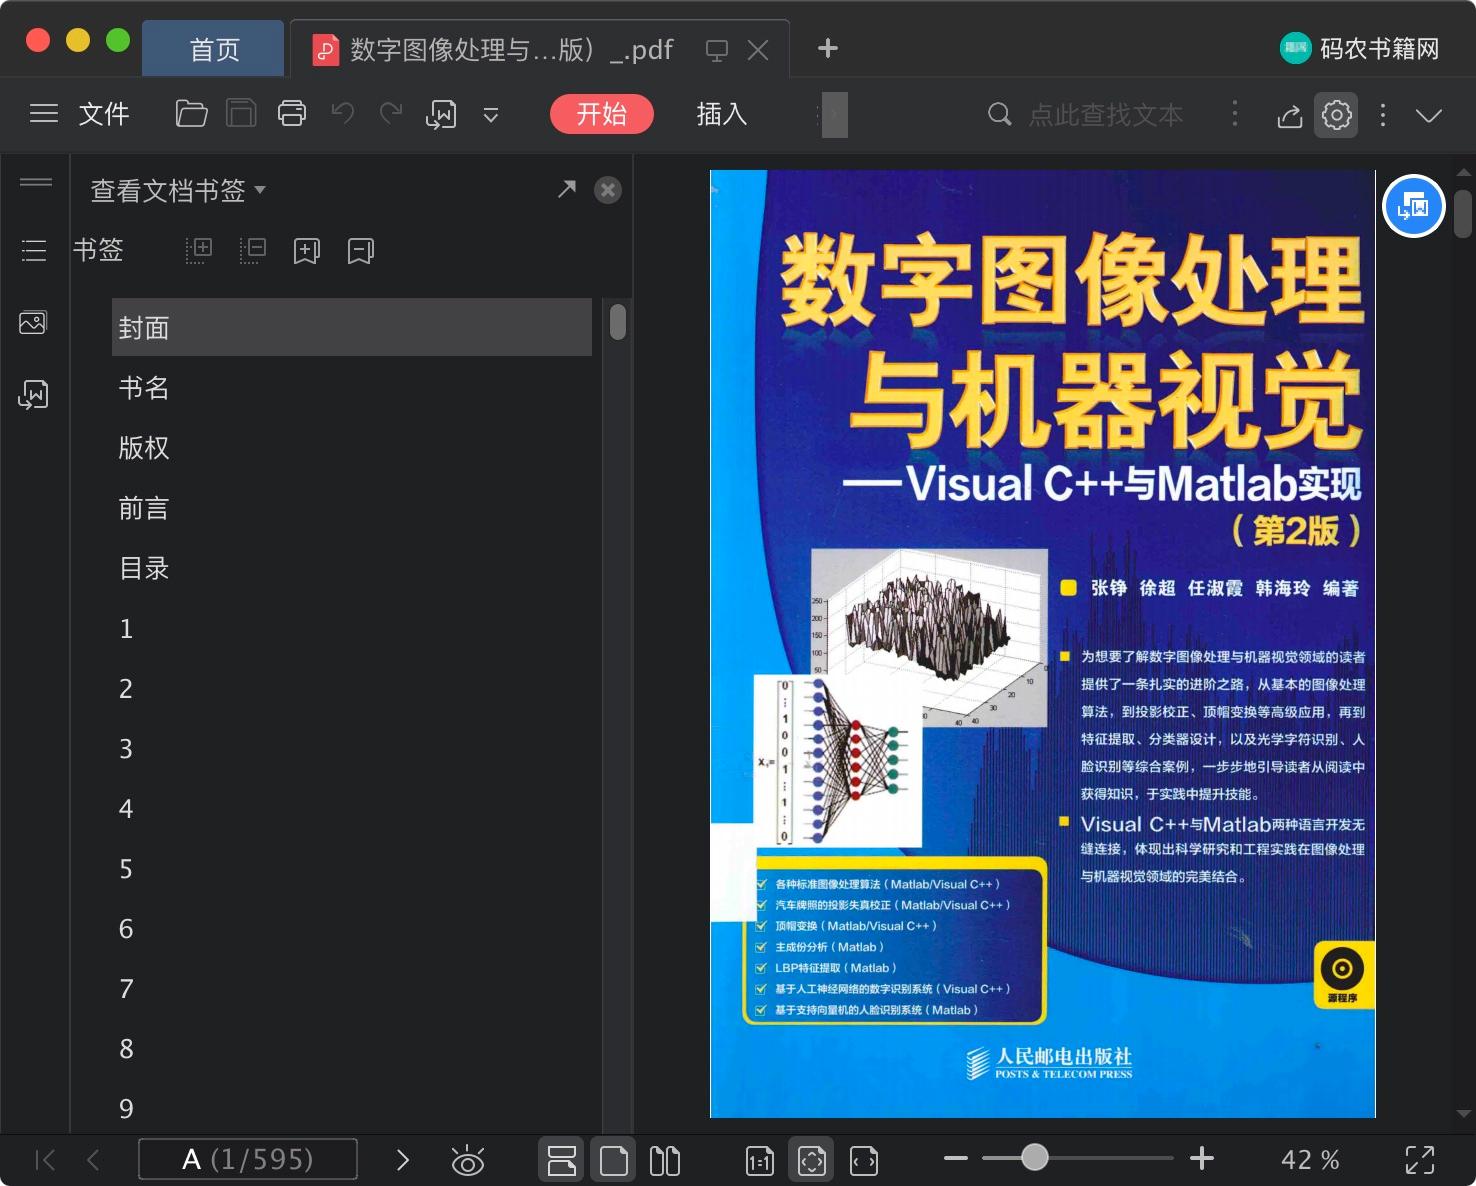Click the page number field A (1/595)
The width and height of the screenshot is (1476, 1186).
[248, 1159]
